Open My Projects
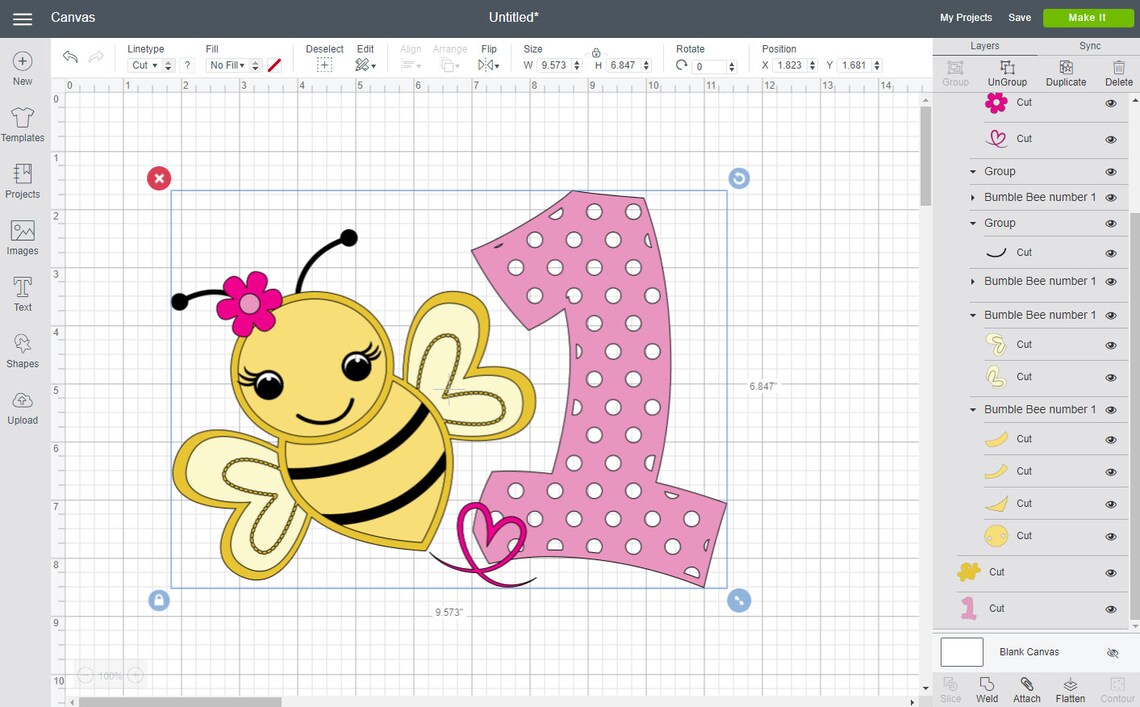The height and width of the screenshot is (707, 1140). [x=966, y=17]
